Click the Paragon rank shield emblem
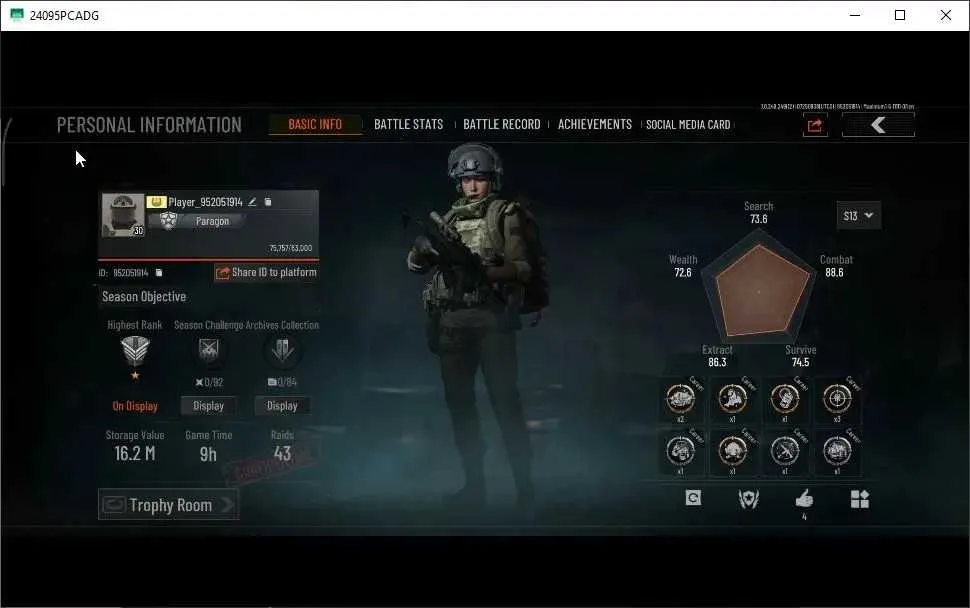 168,221
